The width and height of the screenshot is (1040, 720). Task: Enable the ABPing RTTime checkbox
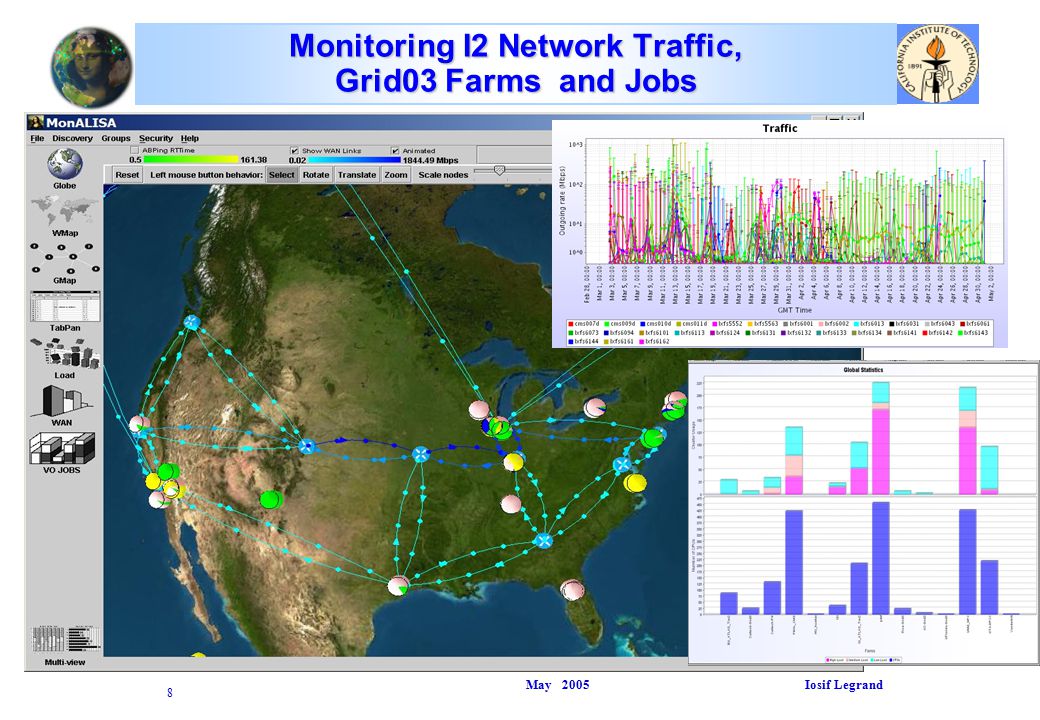point(135,150)
